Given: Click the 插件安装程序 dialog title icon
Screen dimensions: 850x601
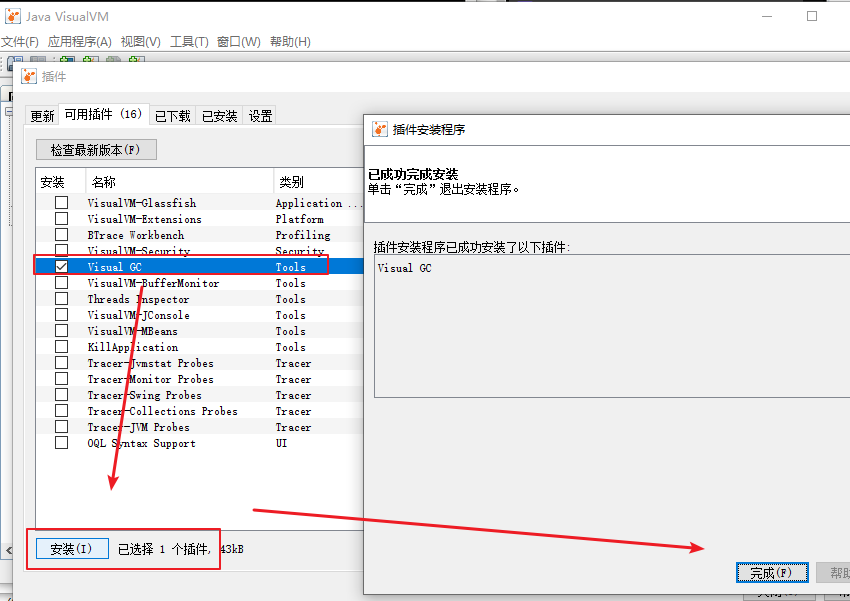Looking at the screenshot, I should [x=379, y=129].
